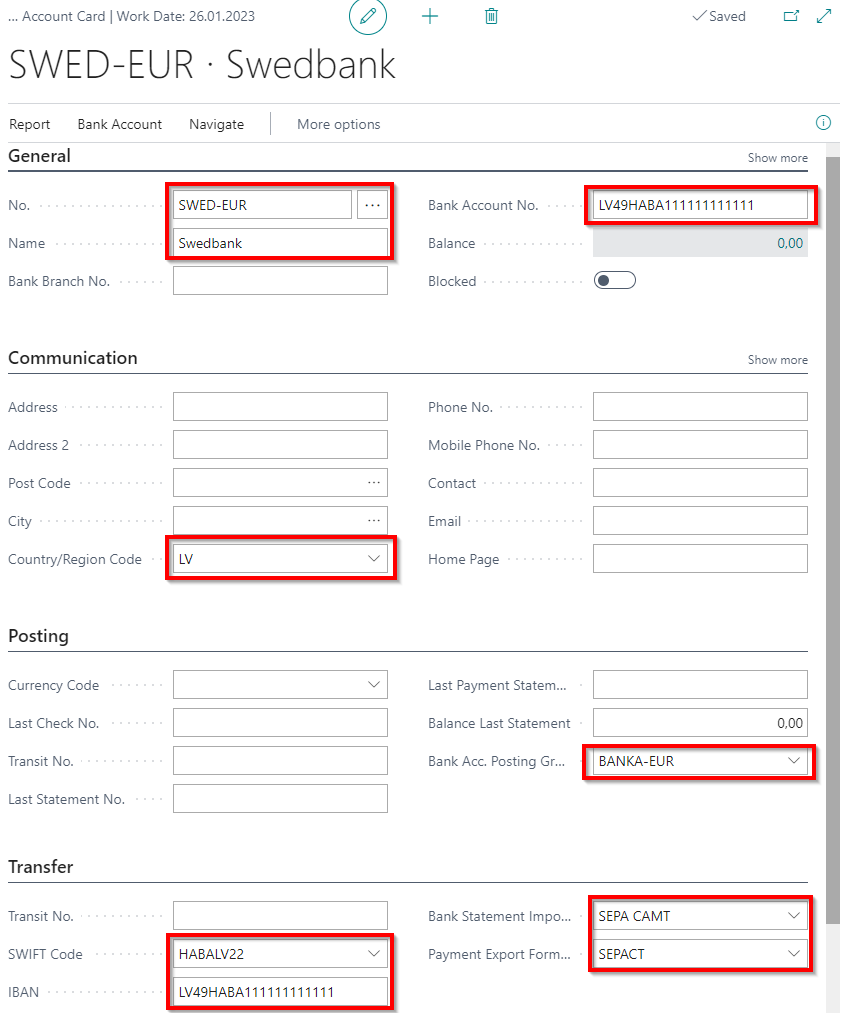Click the Address 2 input field
This screenshot has width=855, height=1013.
click(280, 444)
